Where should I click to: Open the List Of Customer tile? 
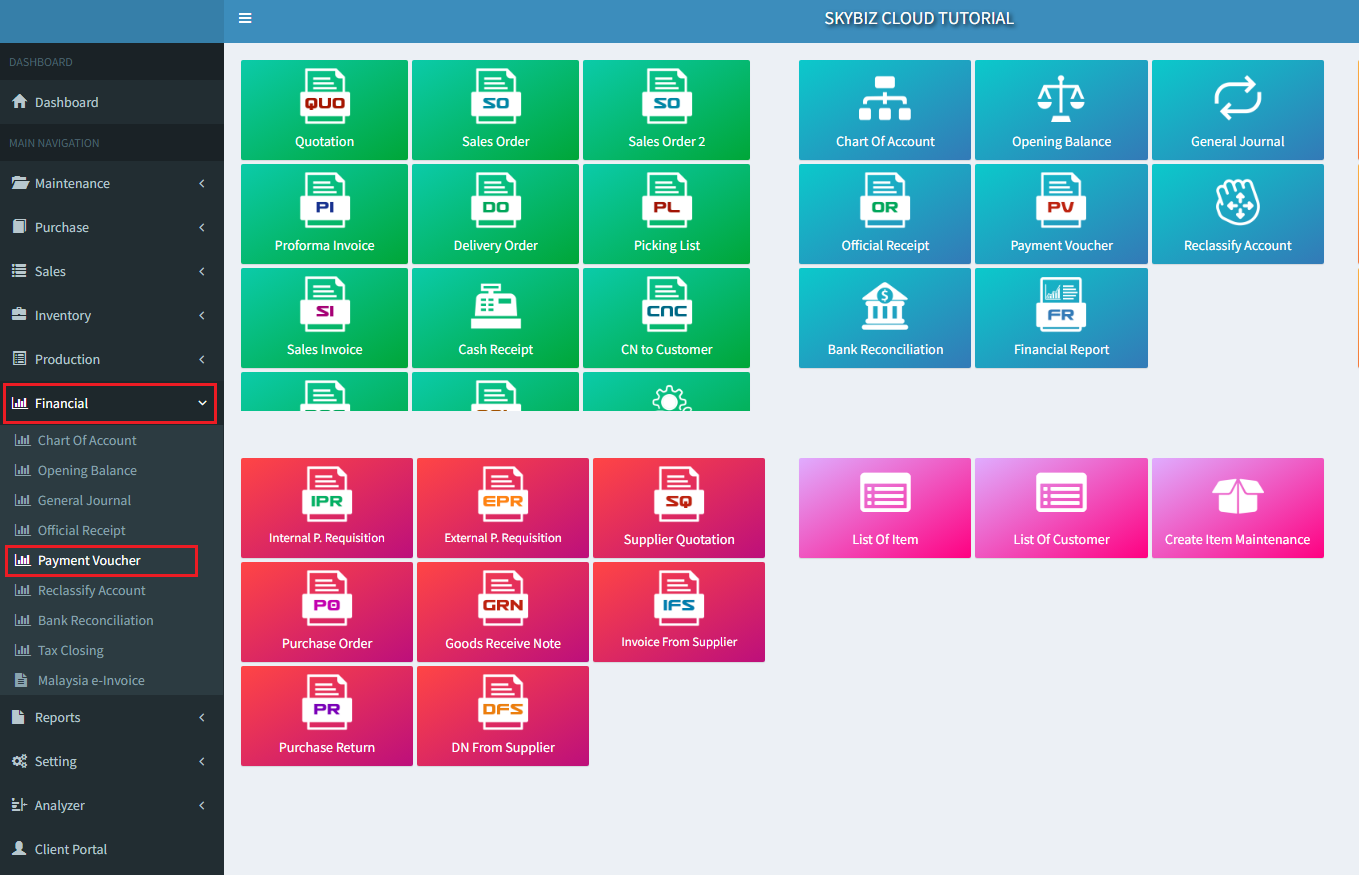[x=1061, y=508]
